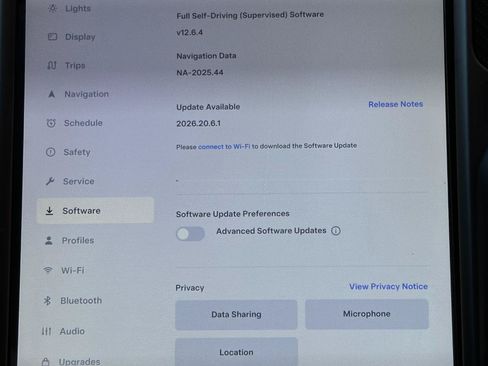Go to Wi-Fi settings in sidebar
This screenshot has height=366, width=488.
[73, 270]
